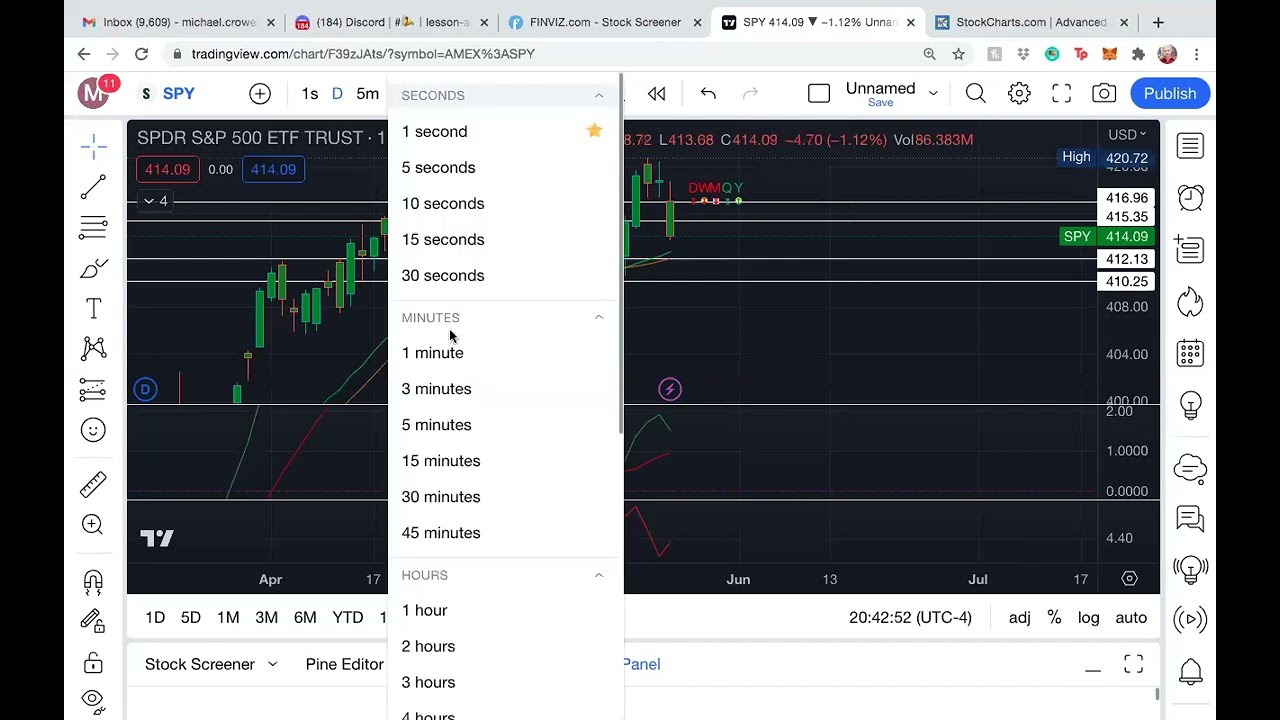The width and height of the screenshot is (1280, 720).
Task: Toggle lock all drawing tools
Action: [x=93, y=662]
